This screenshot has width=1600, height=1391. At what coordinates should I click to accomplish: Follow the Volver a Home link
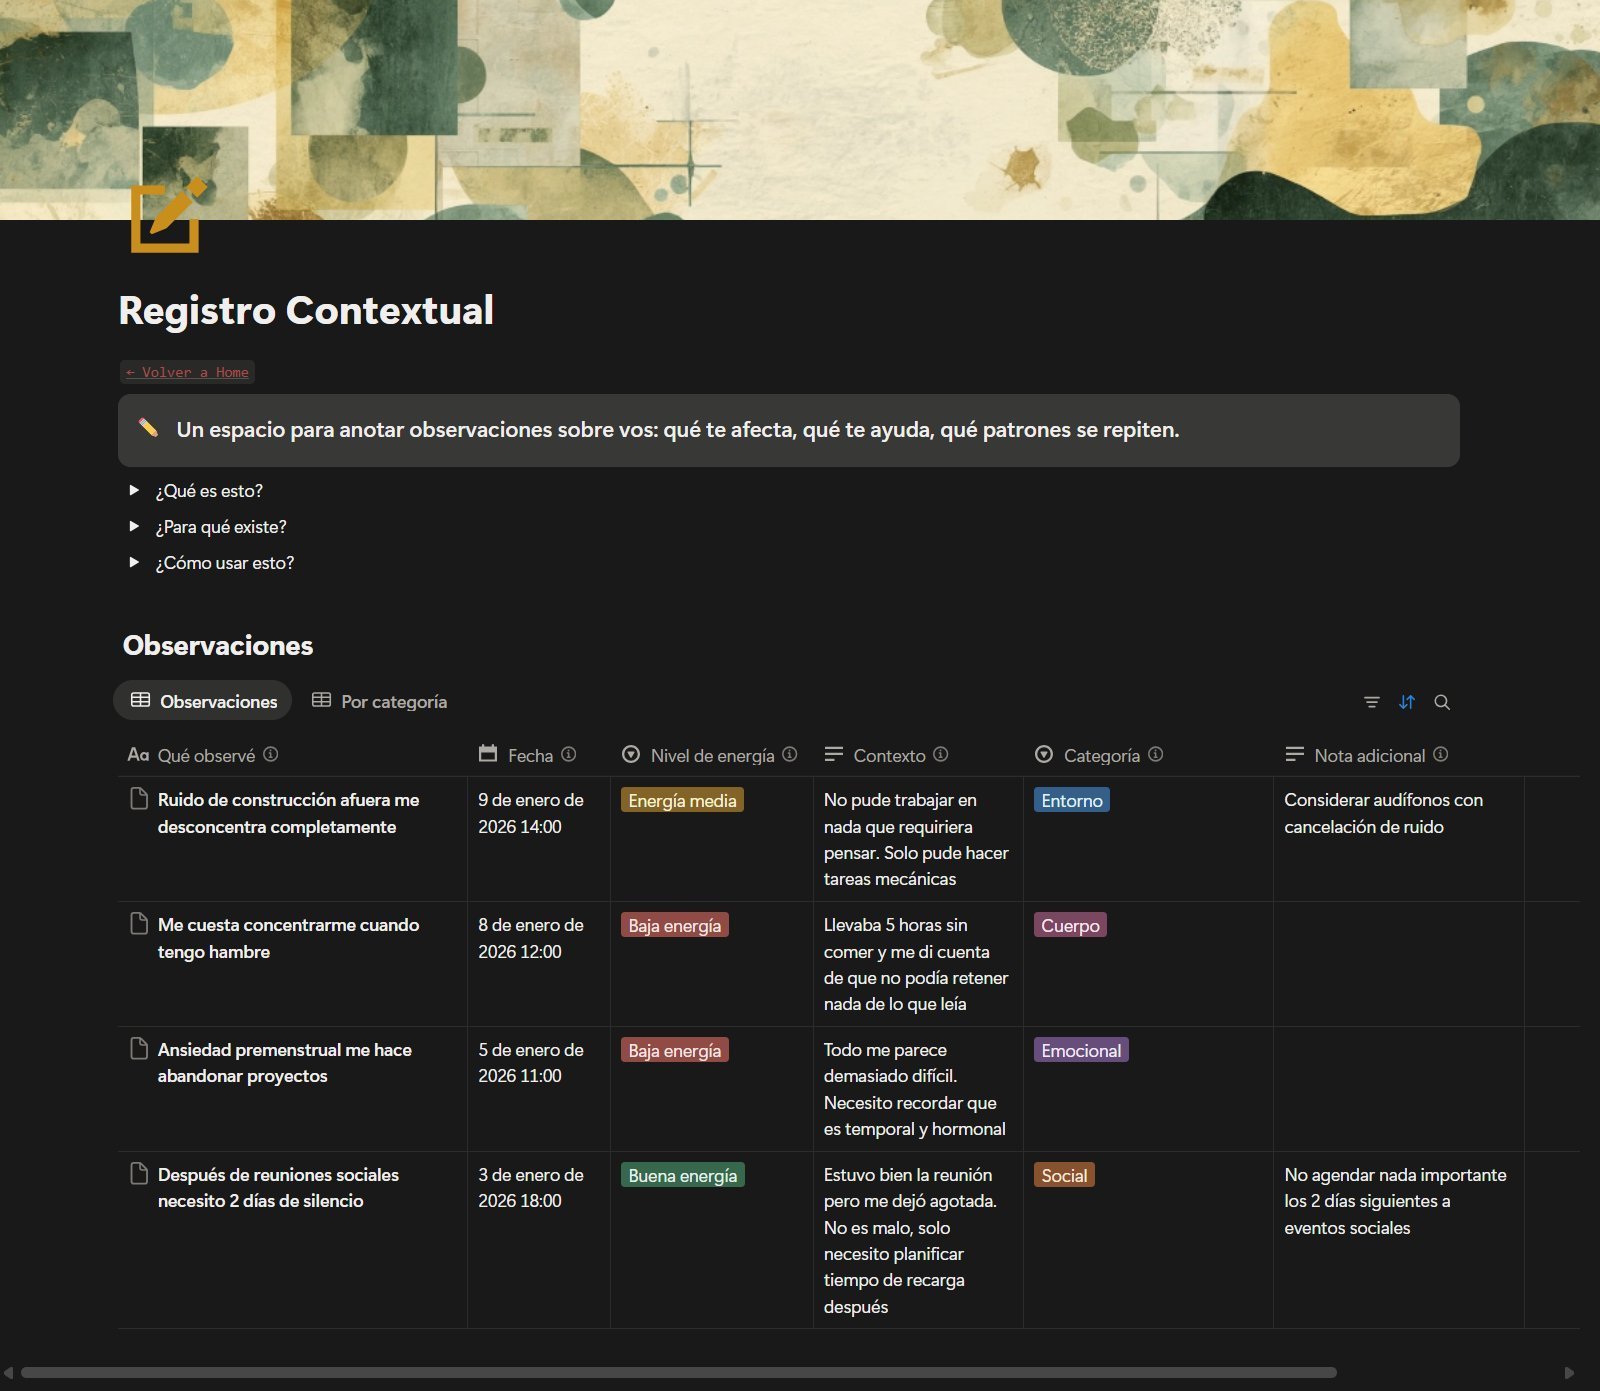point(187,372)
